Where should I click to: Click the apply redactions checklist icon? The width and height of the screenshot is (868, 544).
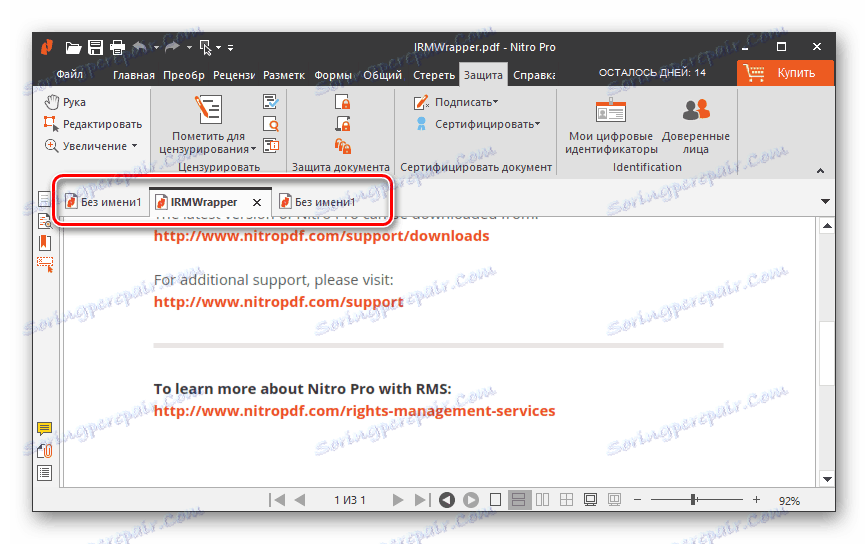pos(271,102)
